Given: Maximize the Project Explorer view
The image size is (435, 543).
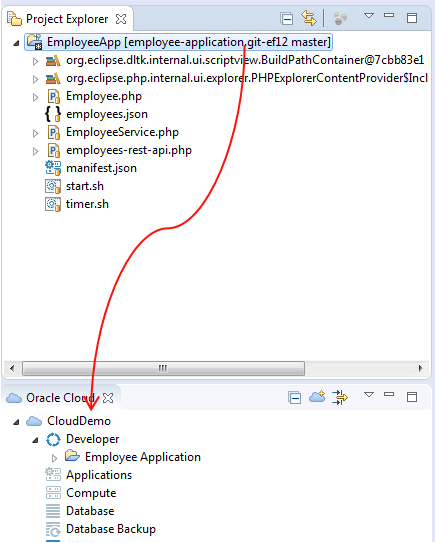Looking at the screenshot, I should (x=412, y=18).
